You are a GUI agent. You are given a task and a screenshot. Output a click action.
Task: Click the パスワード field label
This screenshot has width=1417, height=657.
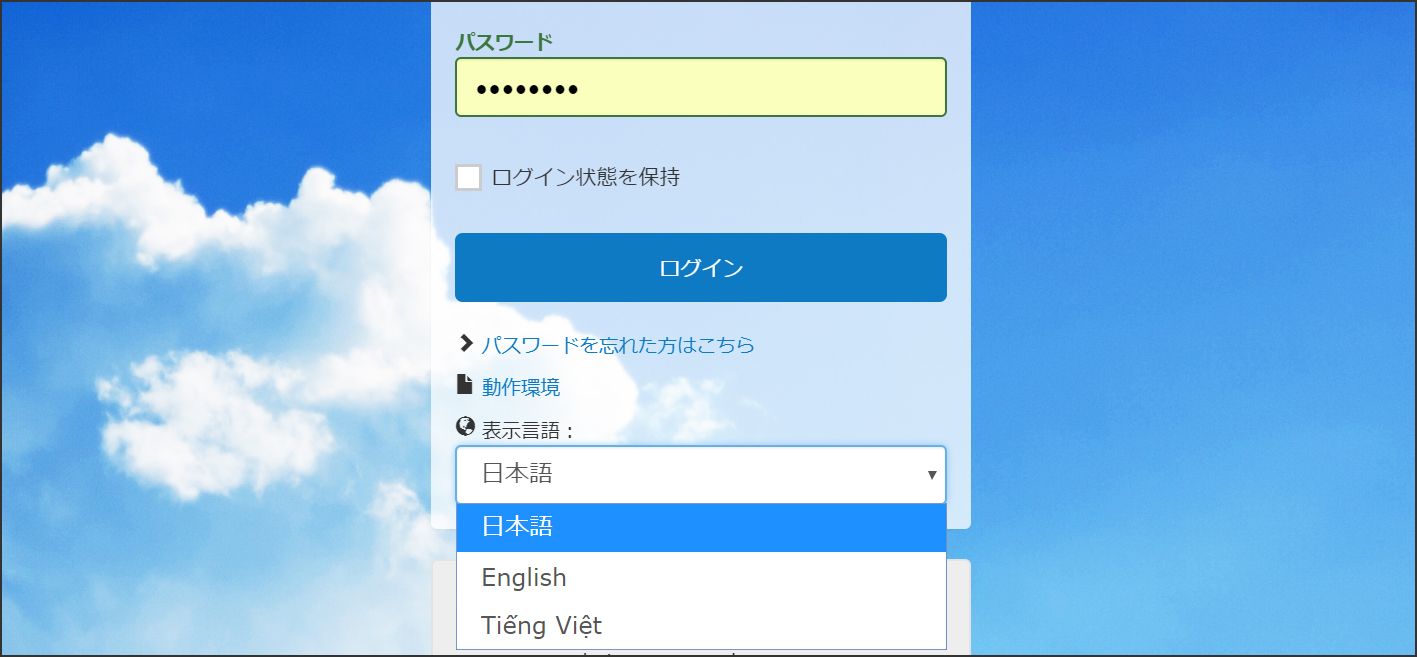(x=504, y=42)
